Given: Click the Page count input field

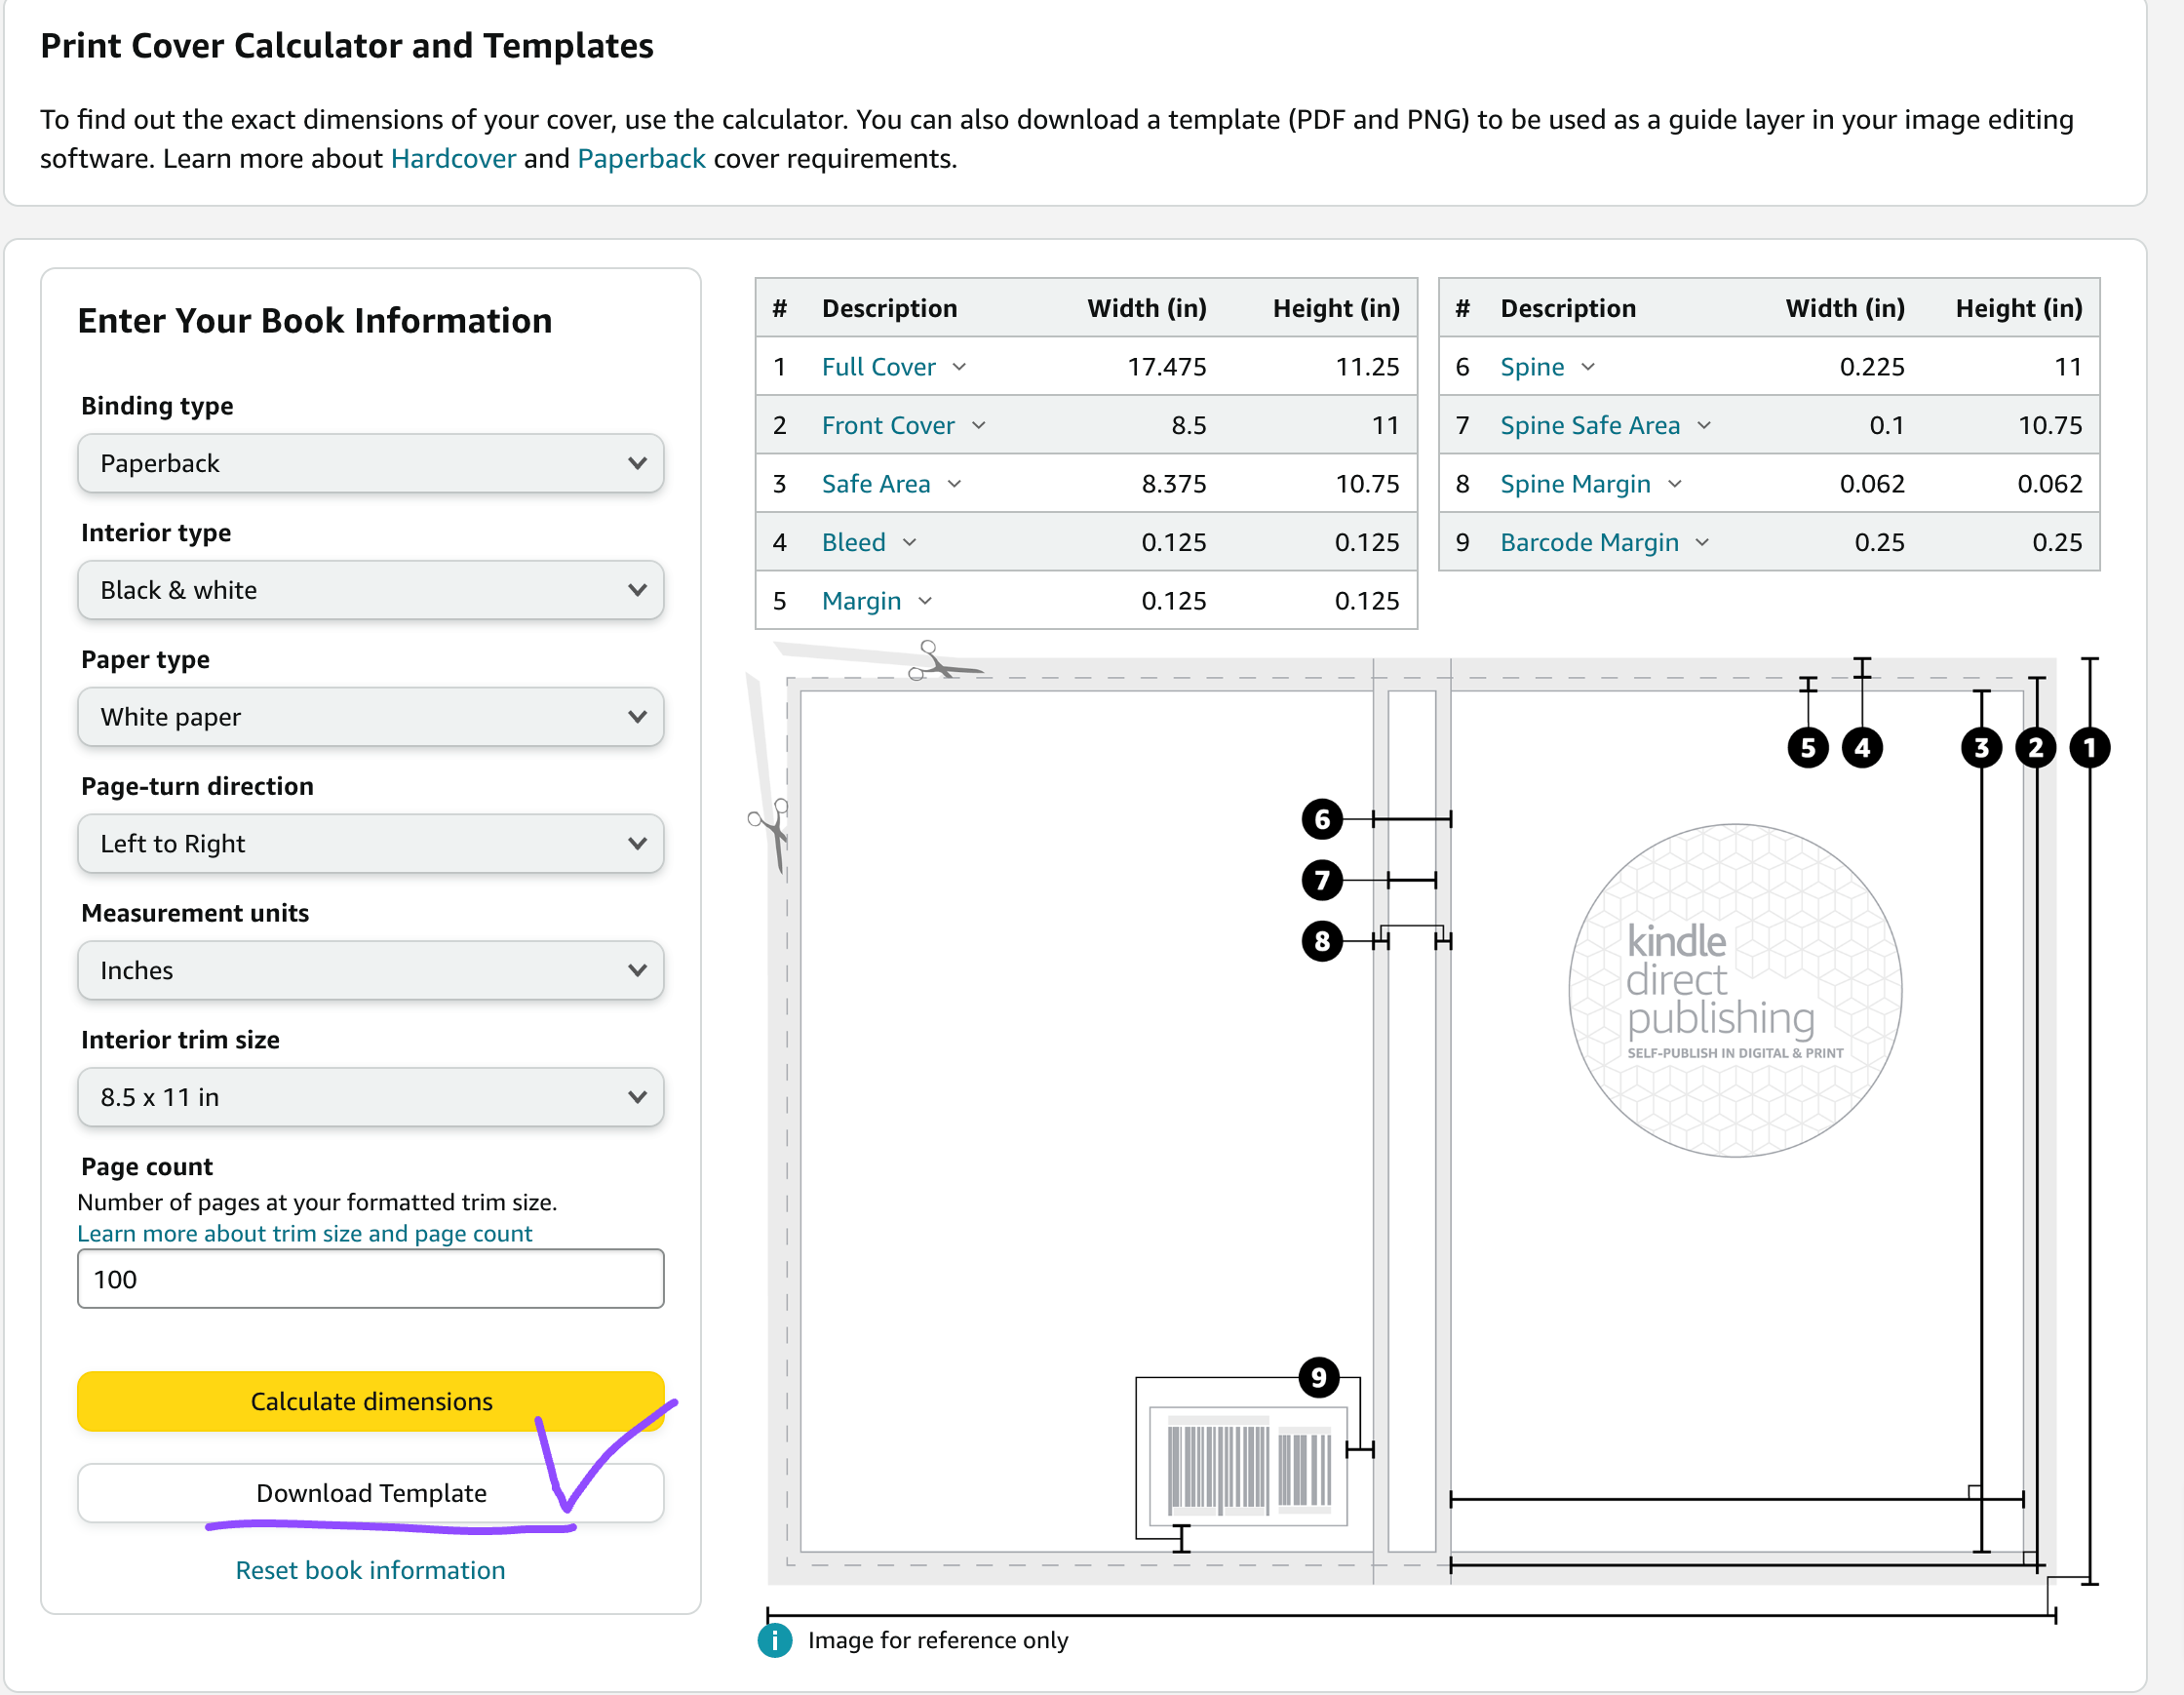Looking at the screenshot, I should pyautogui.click(x=370, y=1279).
